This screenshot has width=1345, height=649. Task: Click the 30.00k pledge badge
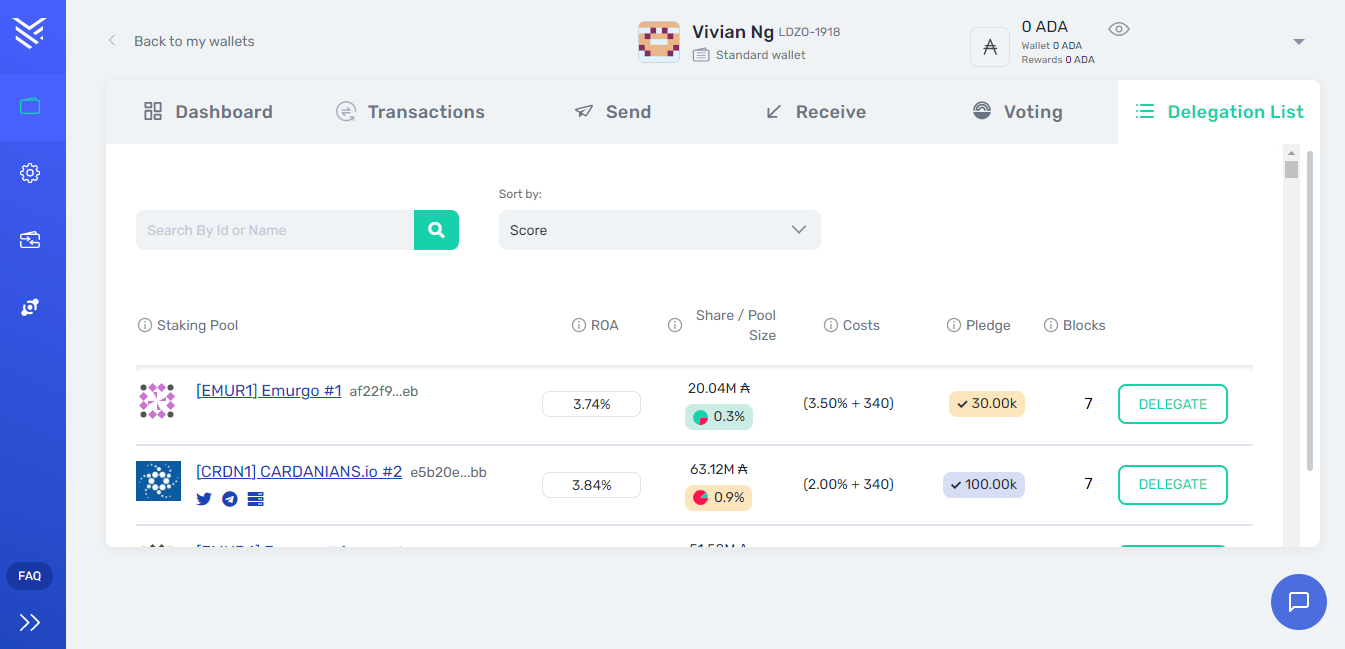[987, 404]
